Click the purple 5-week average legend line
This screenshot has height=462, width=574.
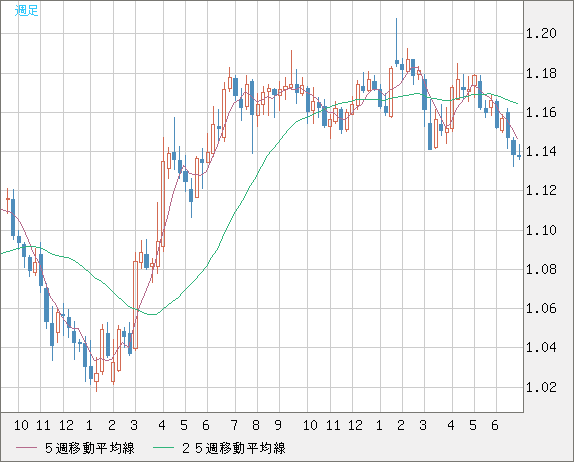coord(26,448)
